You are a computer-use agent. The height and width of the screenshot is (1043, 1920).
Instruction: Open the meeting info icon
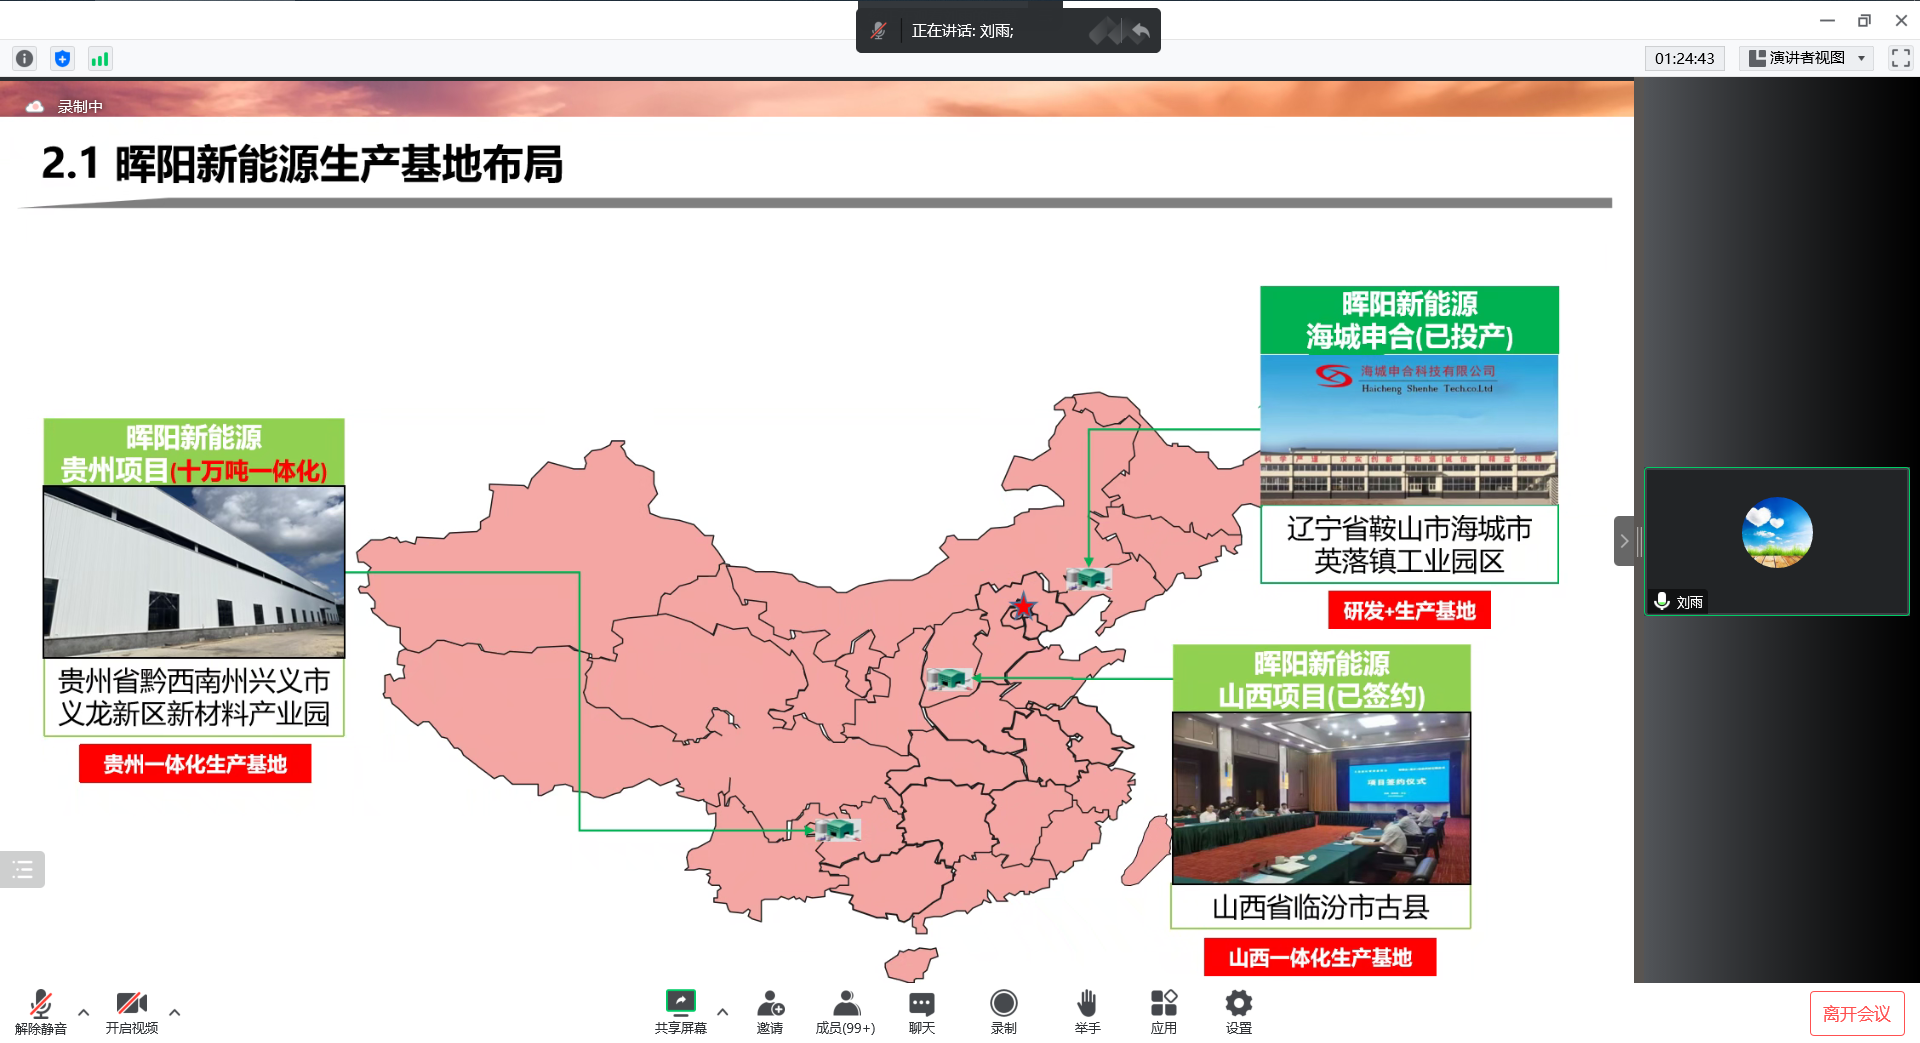(25, 59)
